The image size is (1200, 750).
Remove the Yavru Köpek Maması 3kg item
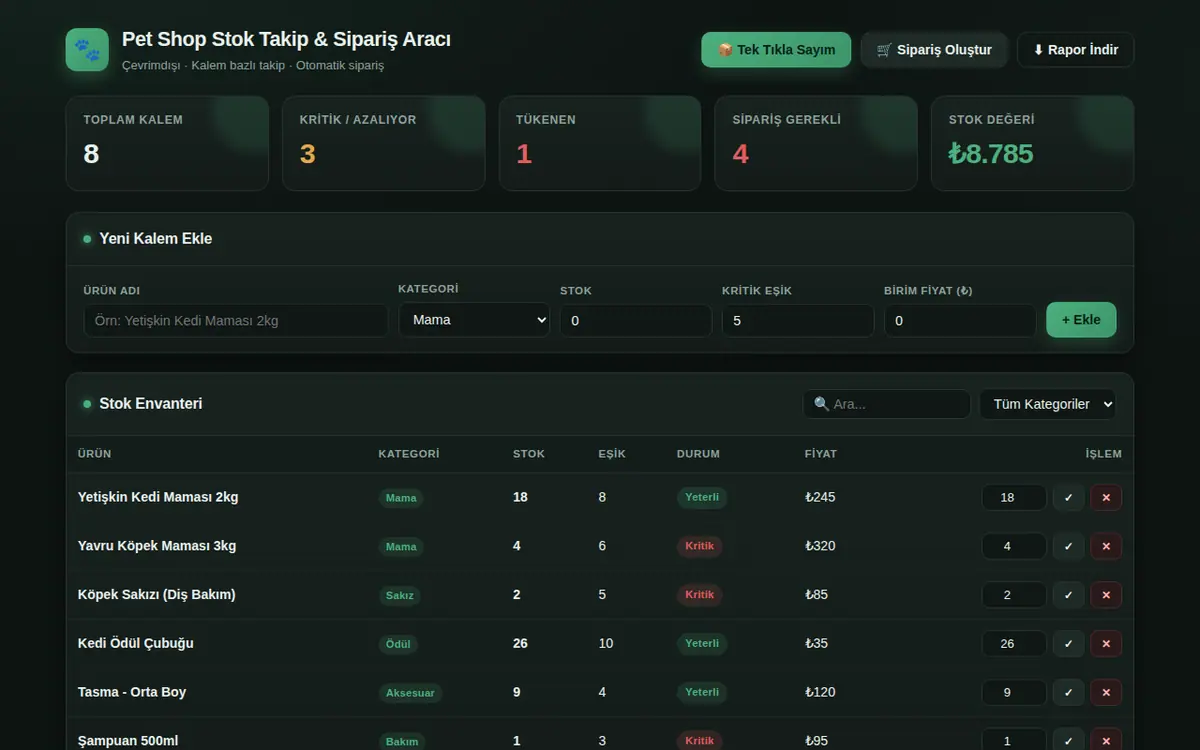point(1106,546)
